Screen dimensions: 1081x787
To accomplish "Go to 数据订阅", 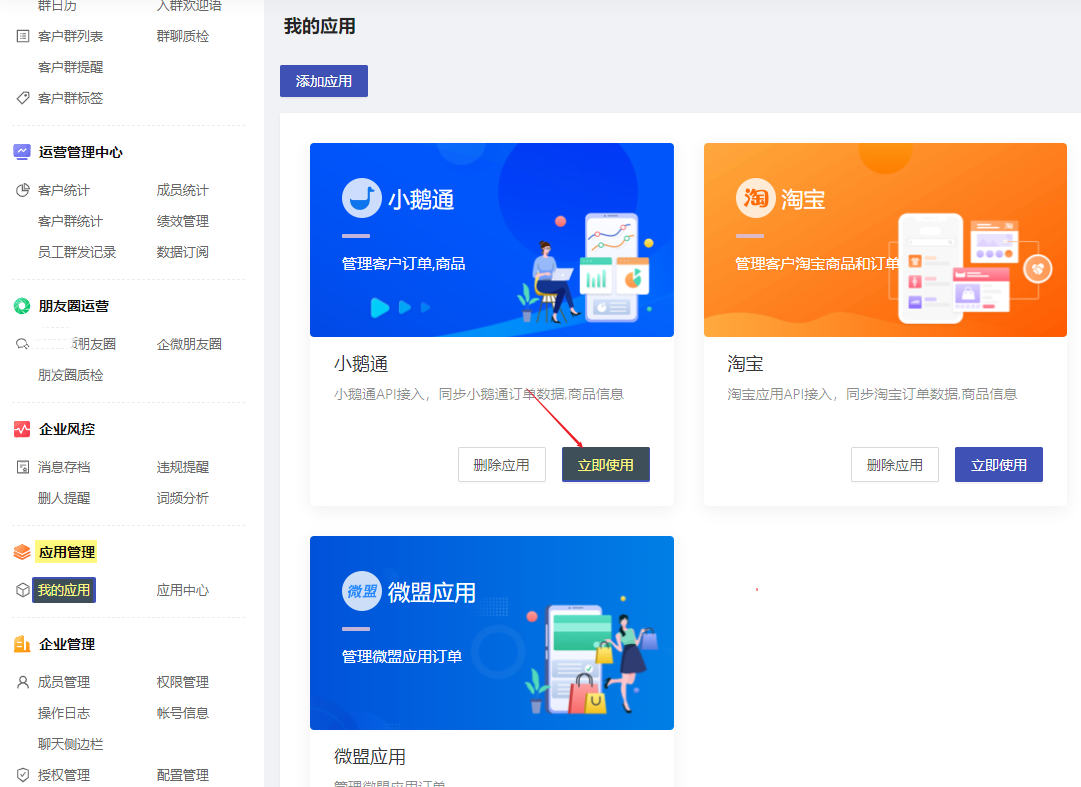I will (x=183, y=252).
